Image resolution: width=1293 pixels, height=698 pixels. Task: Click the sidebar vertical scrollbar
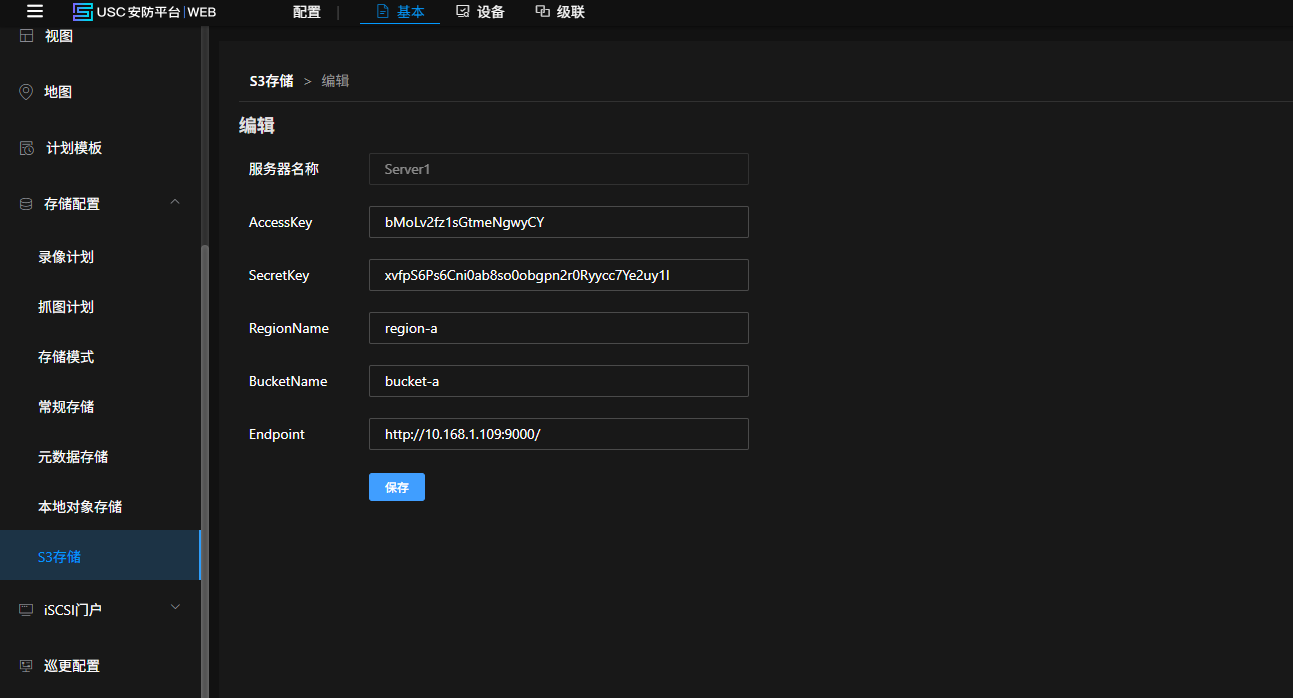[205, 450]
